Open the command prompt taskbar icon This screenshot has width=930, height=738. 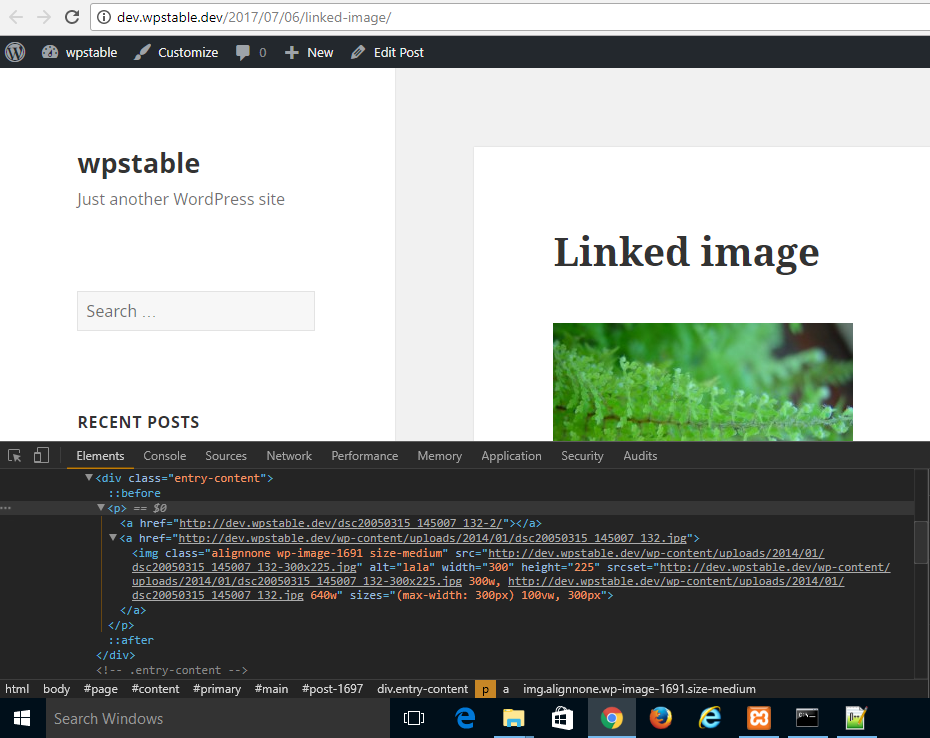807,718
